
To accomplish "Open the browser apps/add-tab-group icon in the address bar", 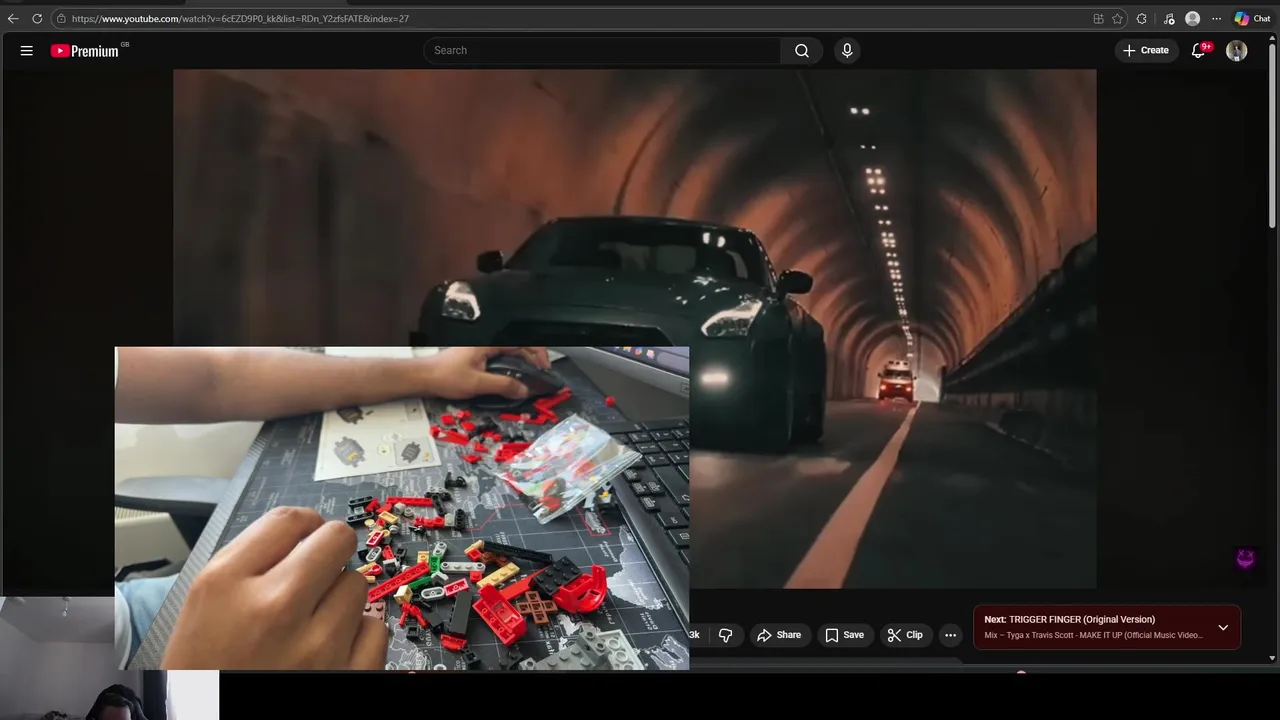I will [x=1098, y=18].
